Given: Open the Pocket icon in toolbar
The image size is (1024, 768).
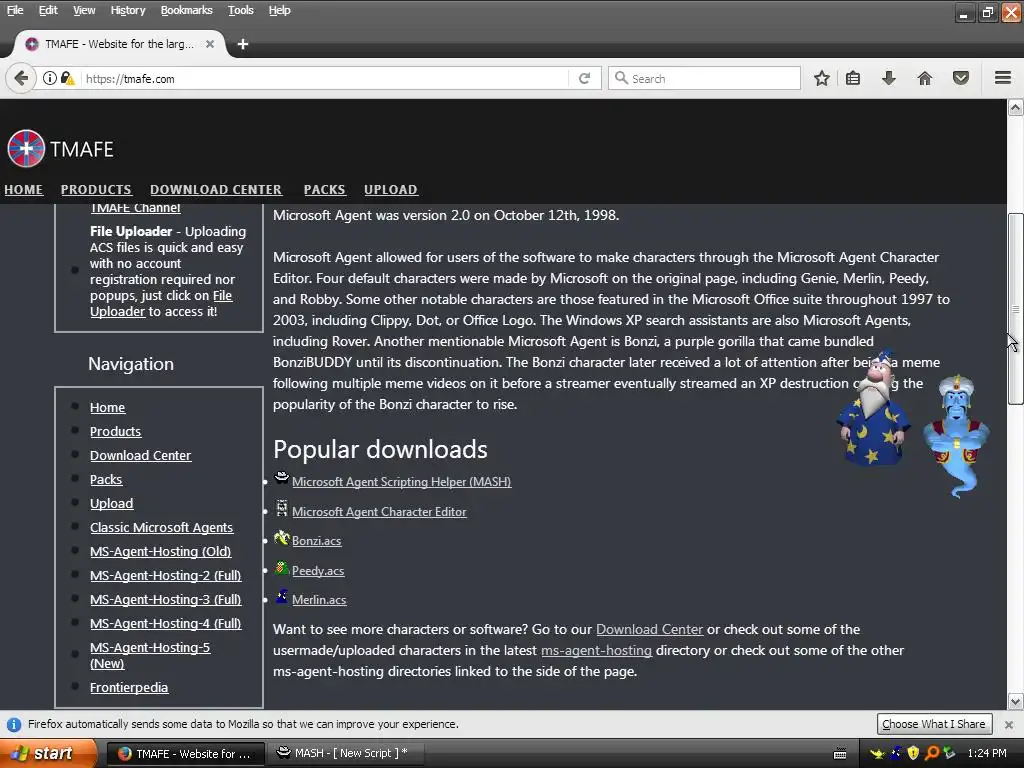Looking at the screenshot, I should [961, 78].
